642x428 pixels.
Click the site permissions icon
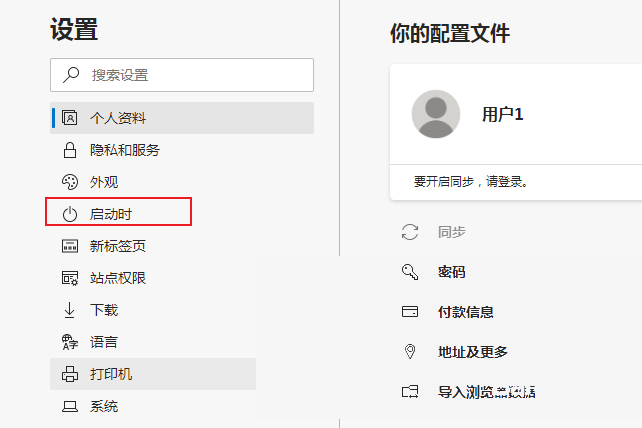(x=70, y=278)
